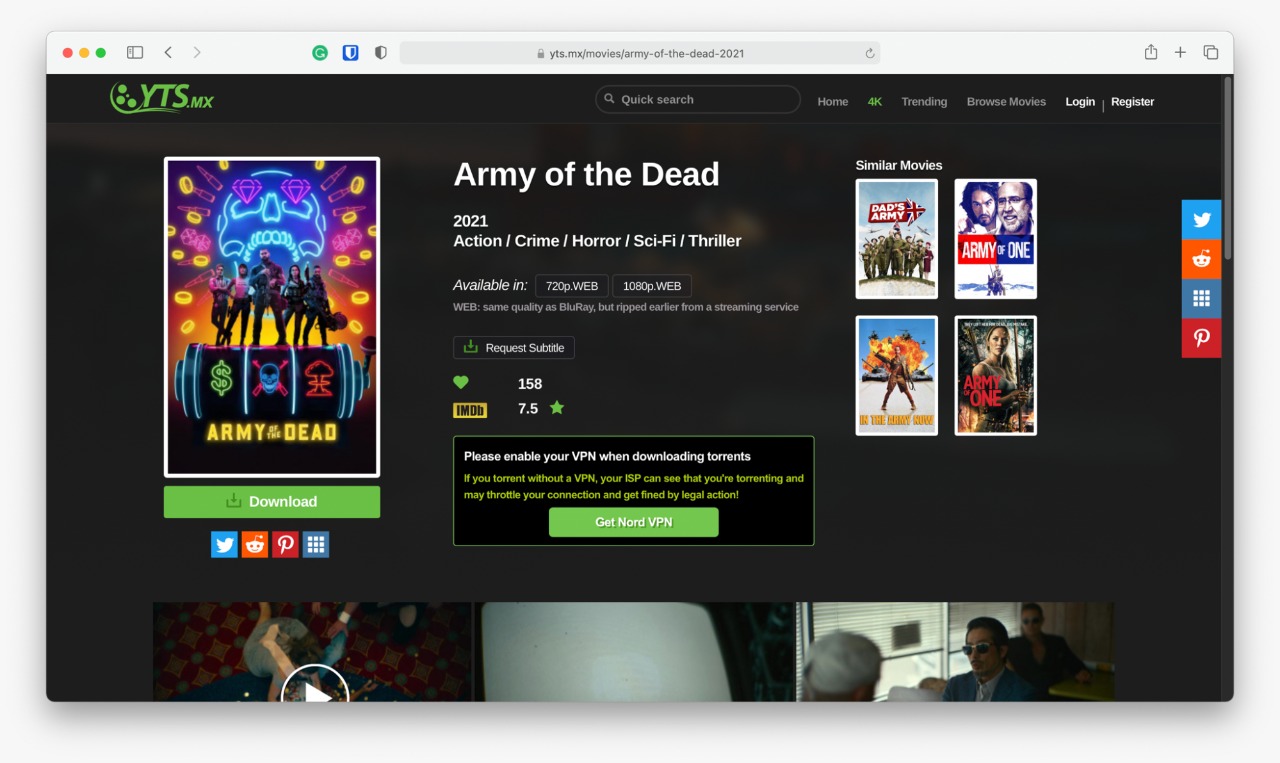Click the Request Subtitle button
Screen dimensions: 1280x763
click(514, 347)
